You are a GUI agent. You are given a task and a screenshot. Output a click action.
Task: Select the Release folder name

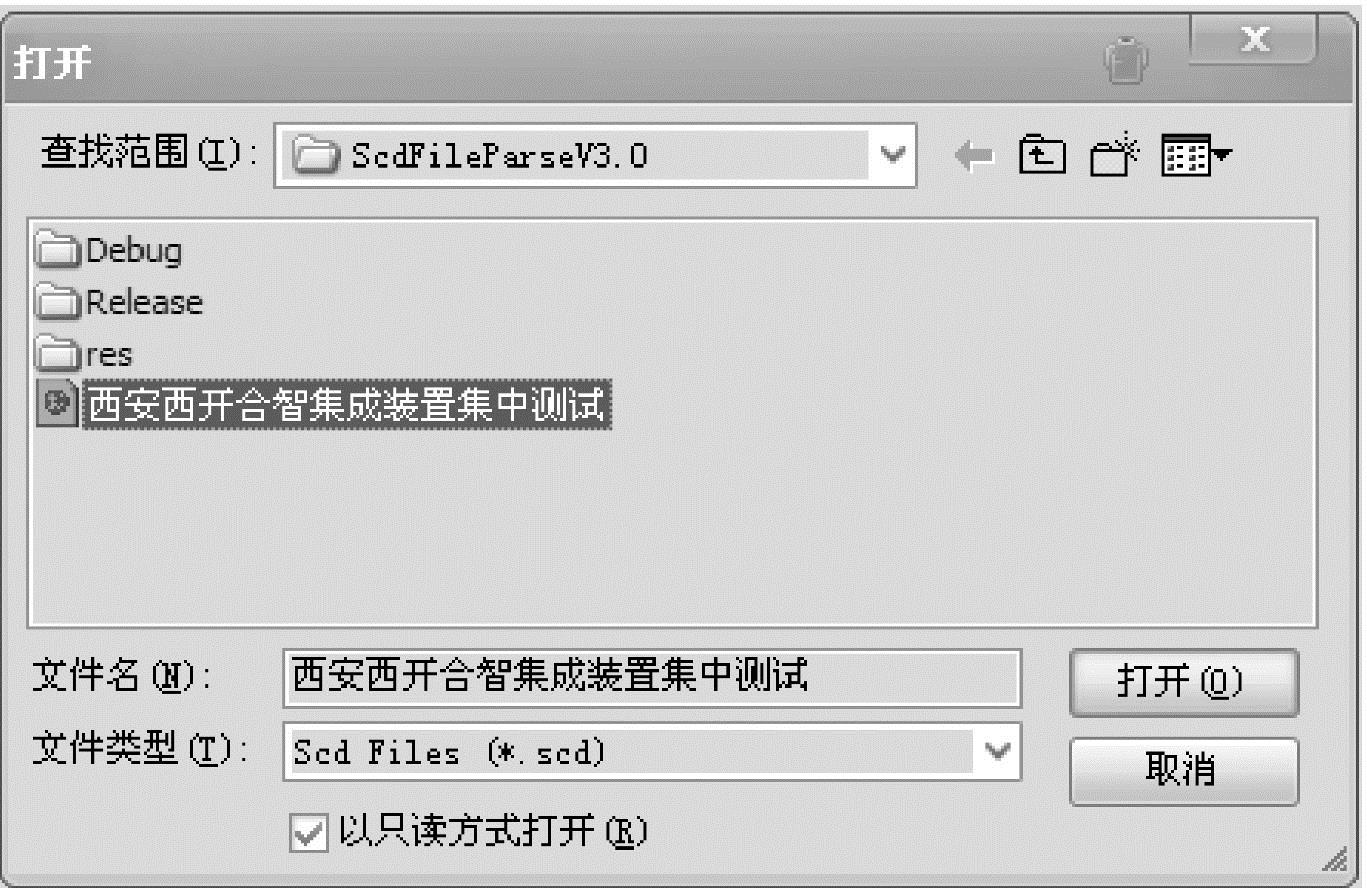pyautogui.click(x=144, y=302)
